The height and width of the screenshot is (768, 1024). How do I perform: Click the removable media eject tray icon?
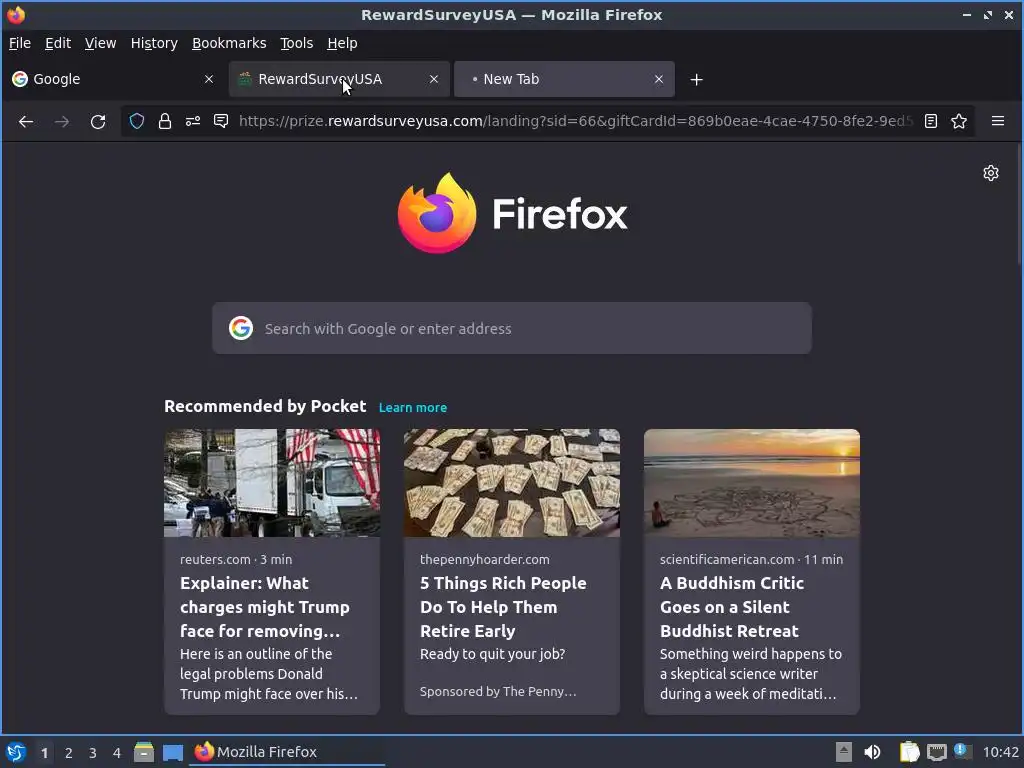coord(844,752)
